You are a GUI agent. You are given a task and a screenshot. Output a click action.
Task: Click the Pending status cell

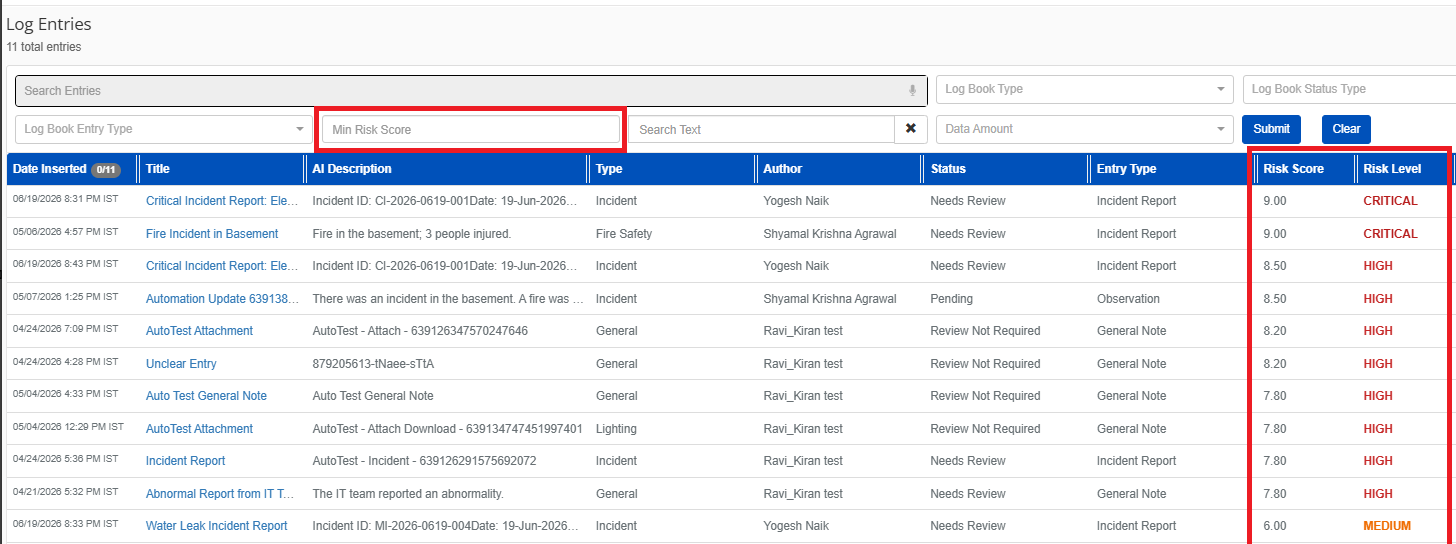coord(952,299)
